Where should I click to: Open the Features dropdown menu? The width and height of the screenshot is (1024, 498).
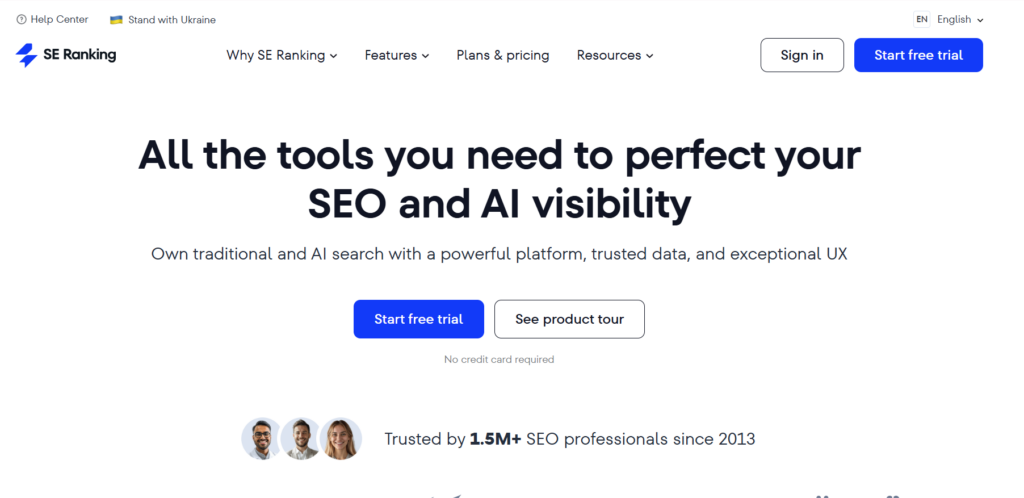click(396, 56)
